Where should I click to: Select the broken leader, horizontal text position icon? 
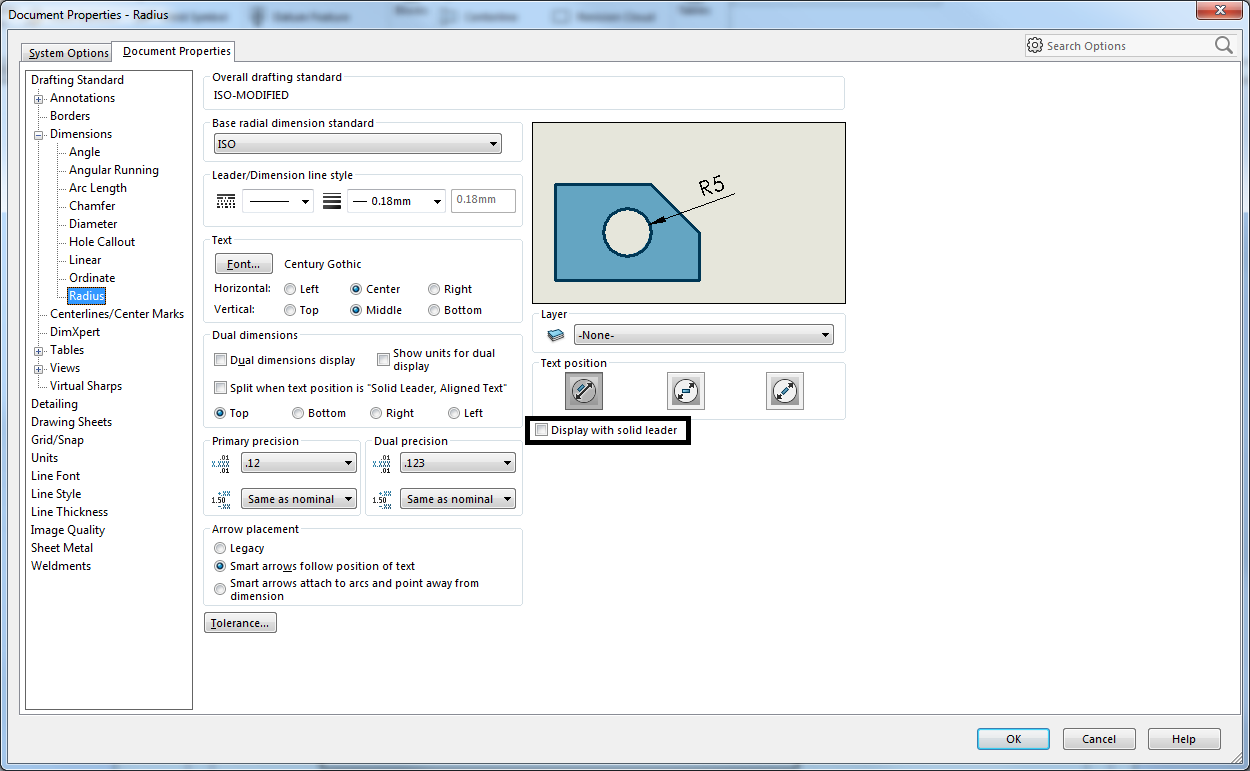click(x=685, y=391)
